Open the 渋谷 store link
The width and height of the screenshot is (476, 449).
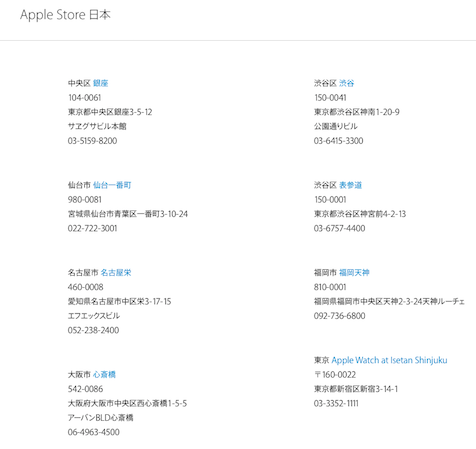(346, 83)
